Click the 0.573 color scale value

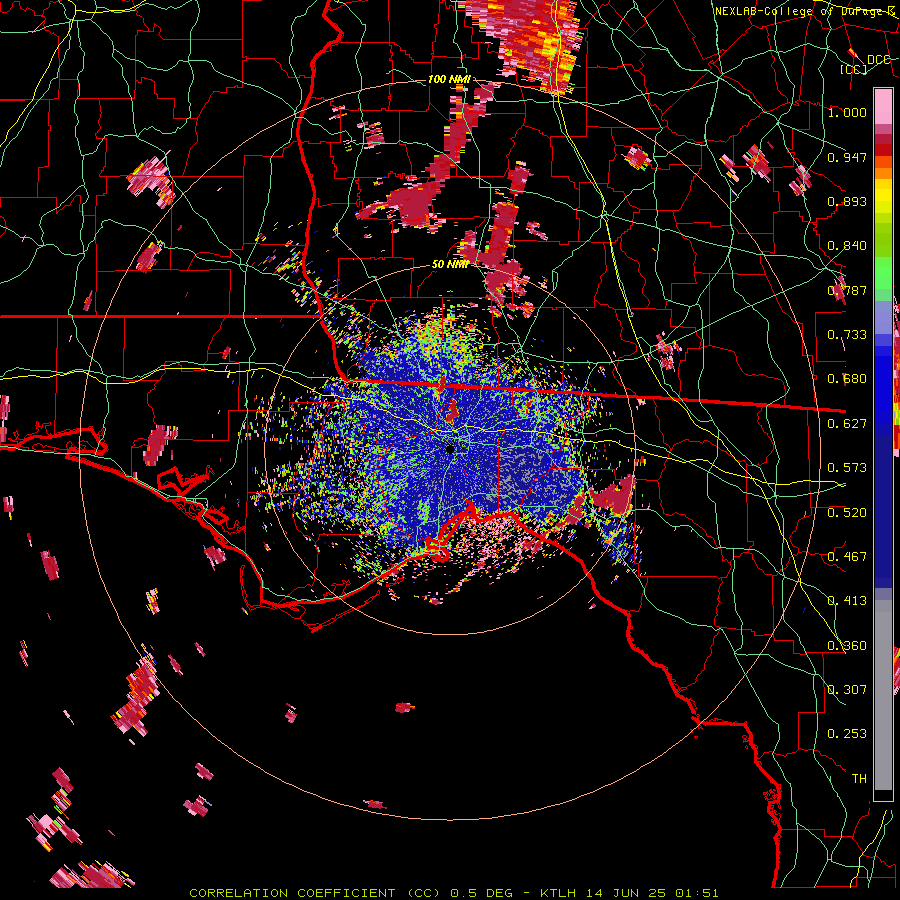(847, 468)
